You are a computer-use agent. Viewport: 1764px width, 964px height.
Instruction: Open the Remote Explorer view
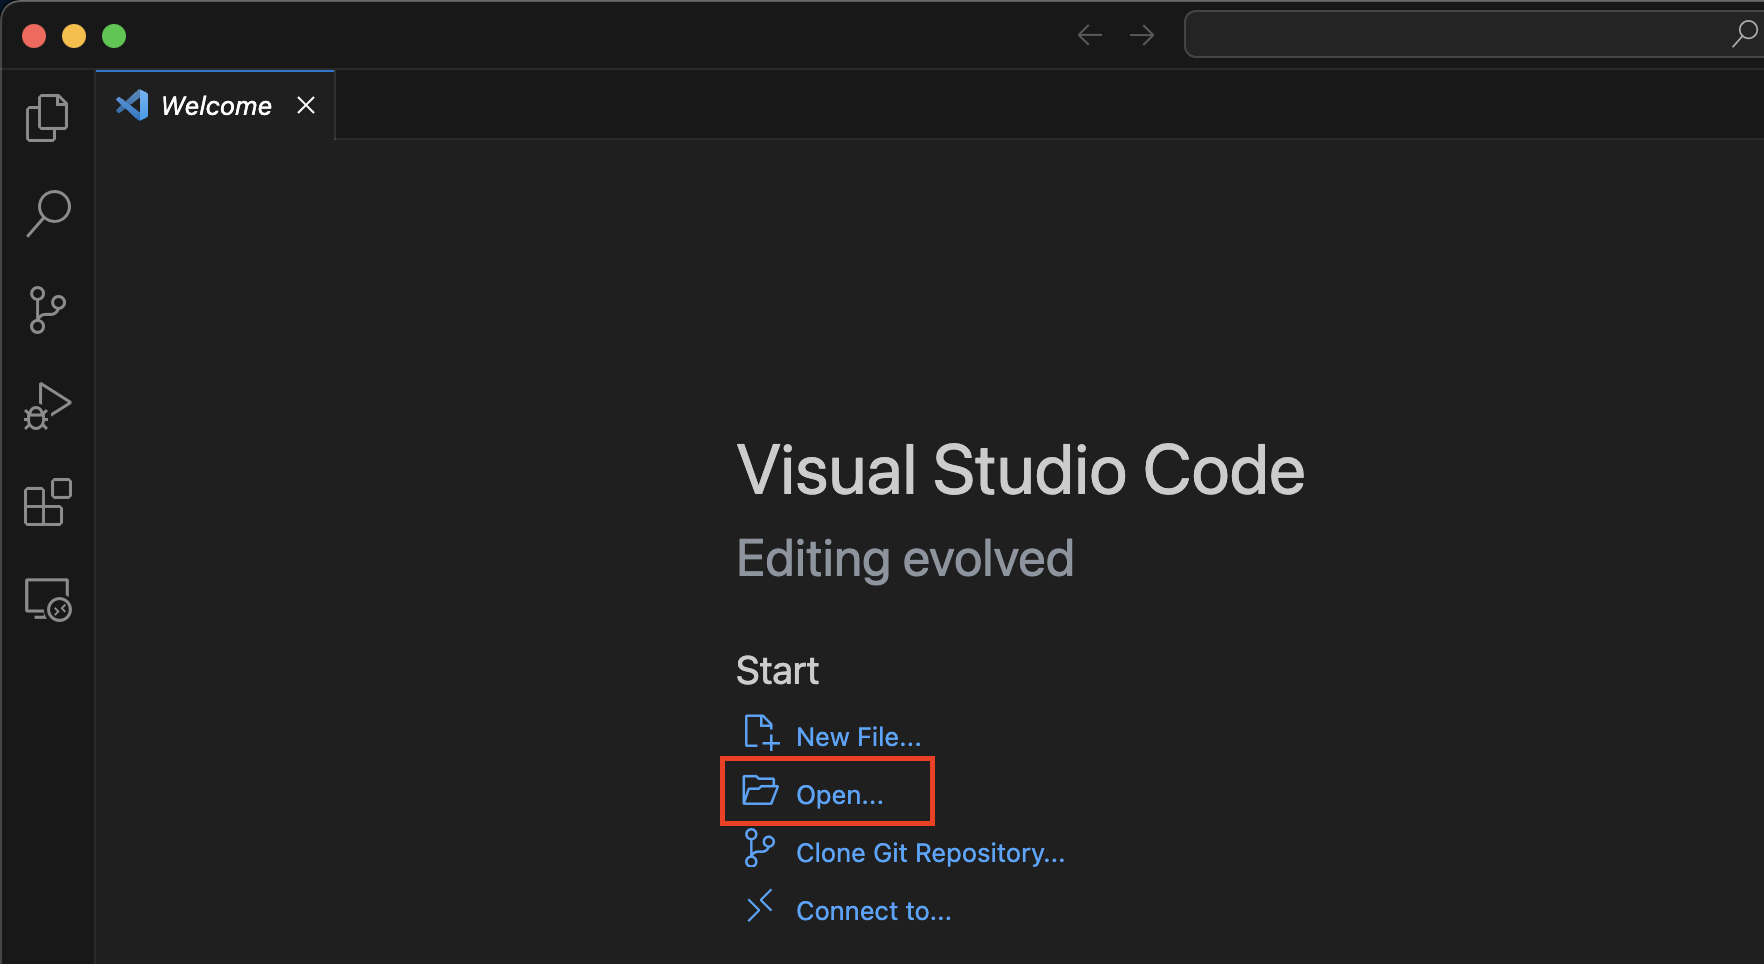click(x=47, y=599)
